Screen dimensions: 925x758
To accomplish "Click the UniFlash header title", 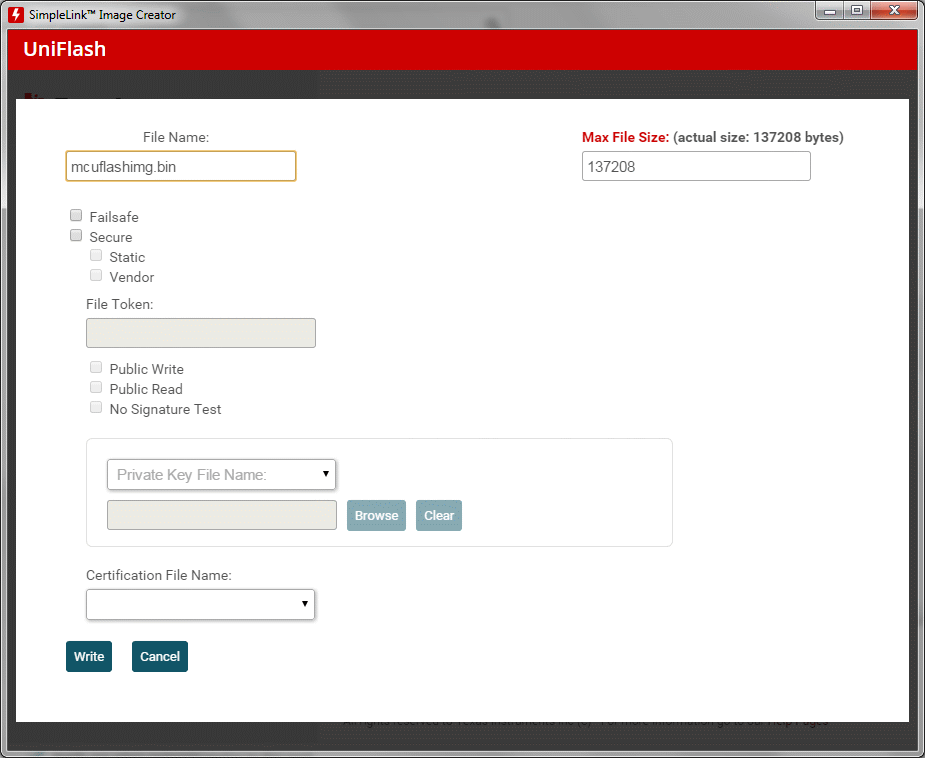I will pos(64,49).
